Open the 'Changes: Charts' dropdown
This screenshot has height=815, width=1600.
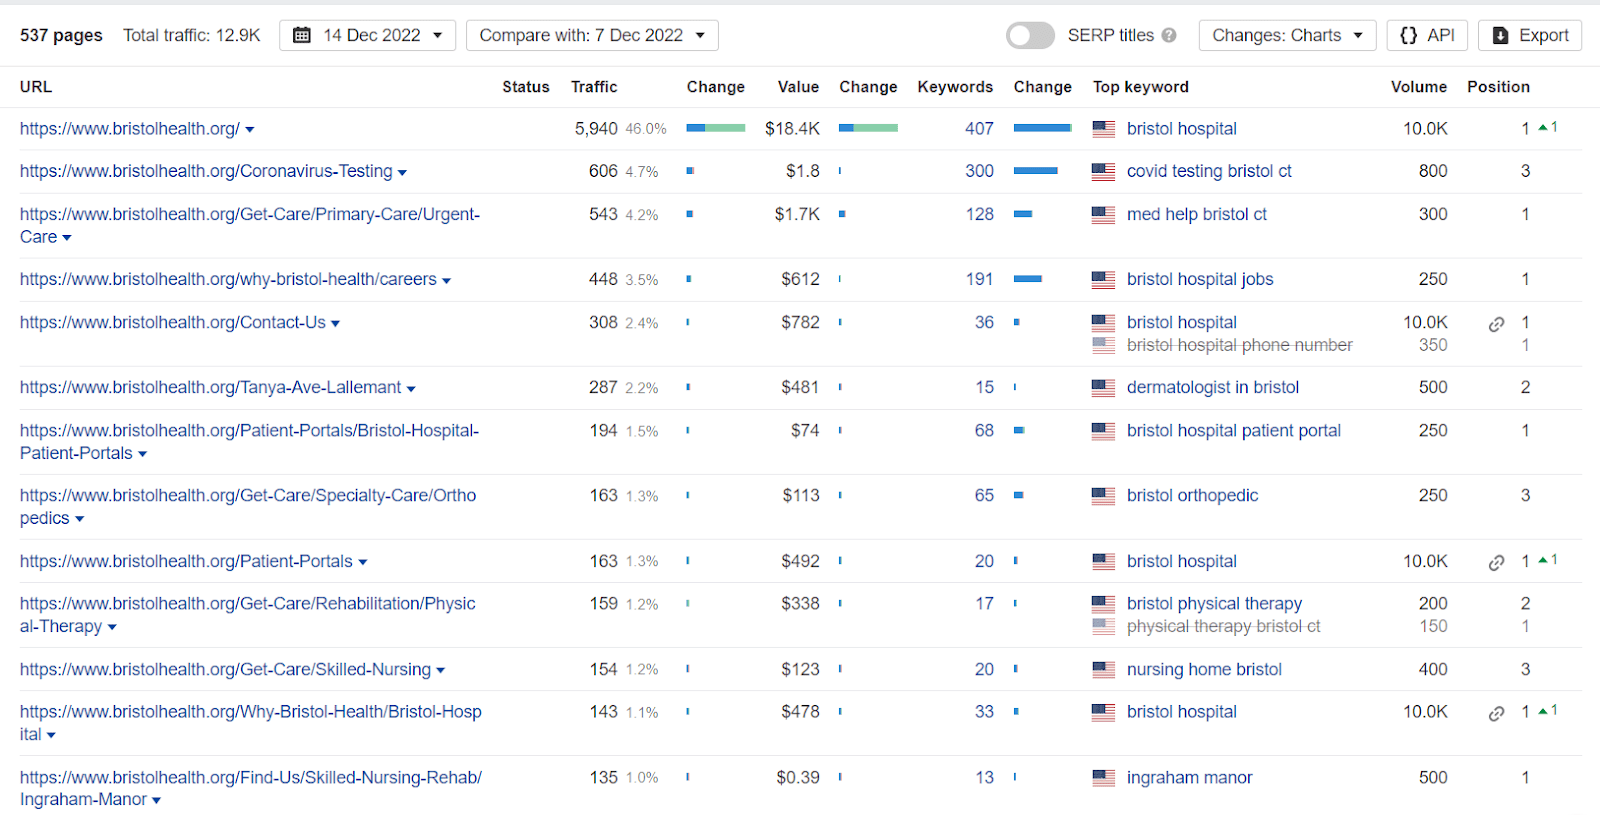(x=1288, y=36)
